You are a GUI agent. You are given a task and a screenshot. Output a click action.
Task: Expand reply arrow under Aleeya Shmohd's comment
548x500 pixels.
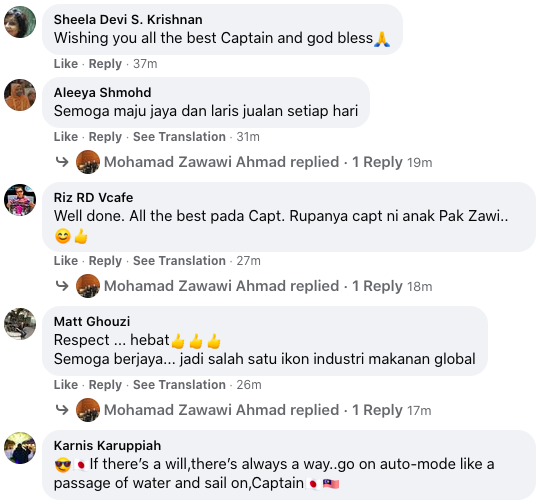click(62, 162)
